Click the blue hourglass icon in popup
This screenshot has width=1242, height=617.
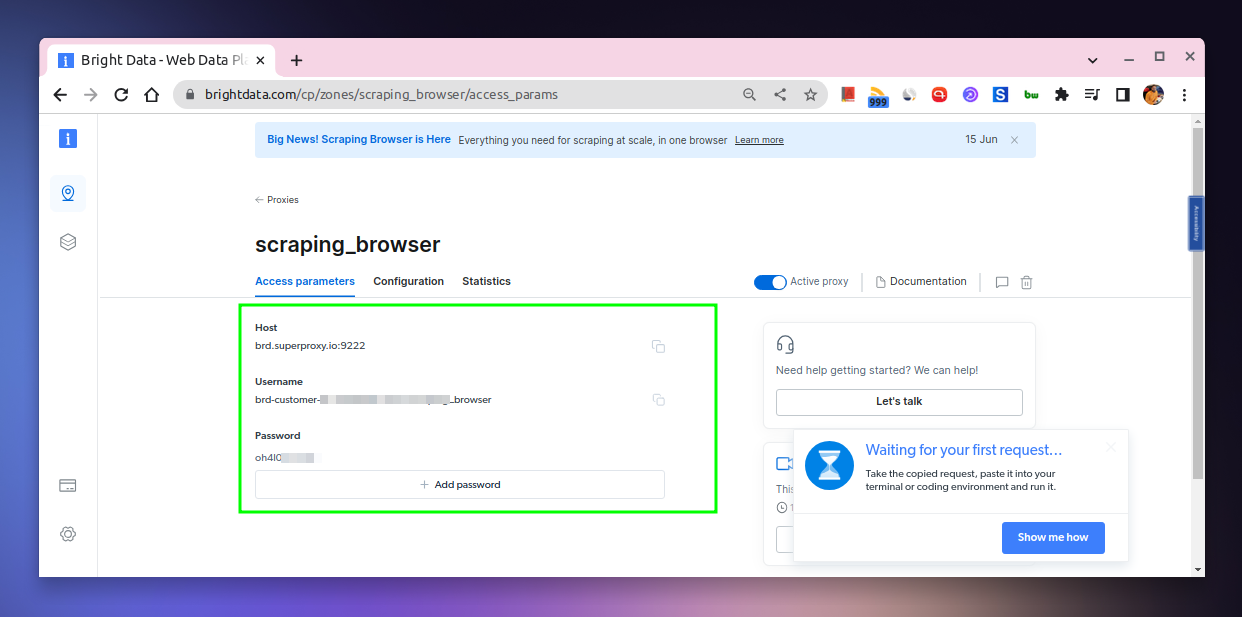click(x=829, y=465)
